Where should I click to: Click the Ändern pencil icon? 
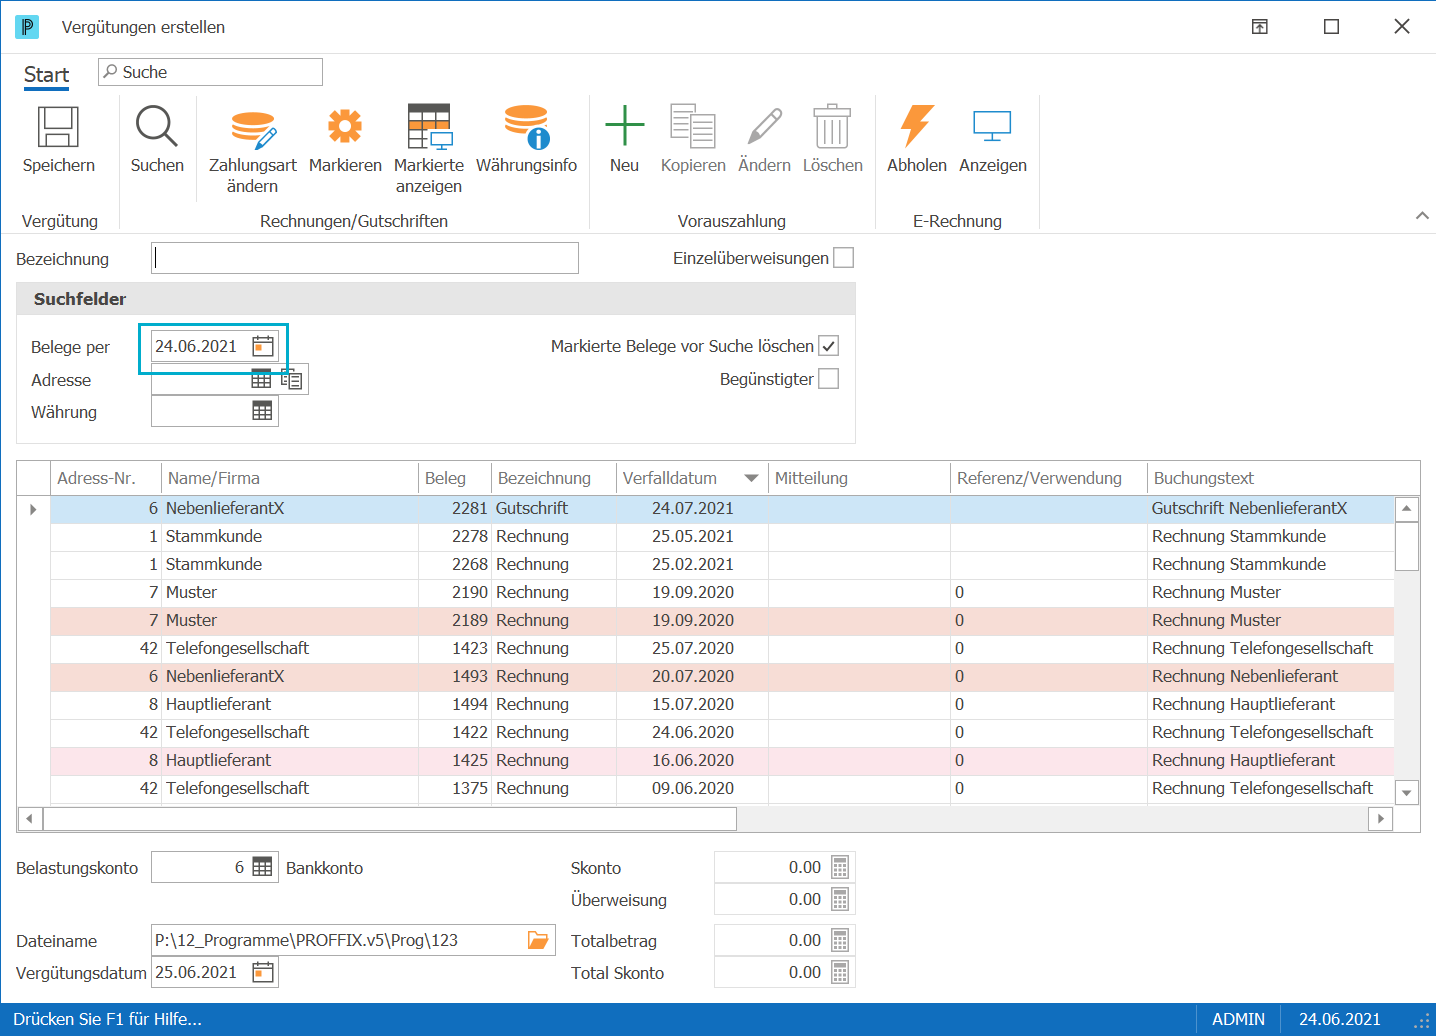point(765,127)
